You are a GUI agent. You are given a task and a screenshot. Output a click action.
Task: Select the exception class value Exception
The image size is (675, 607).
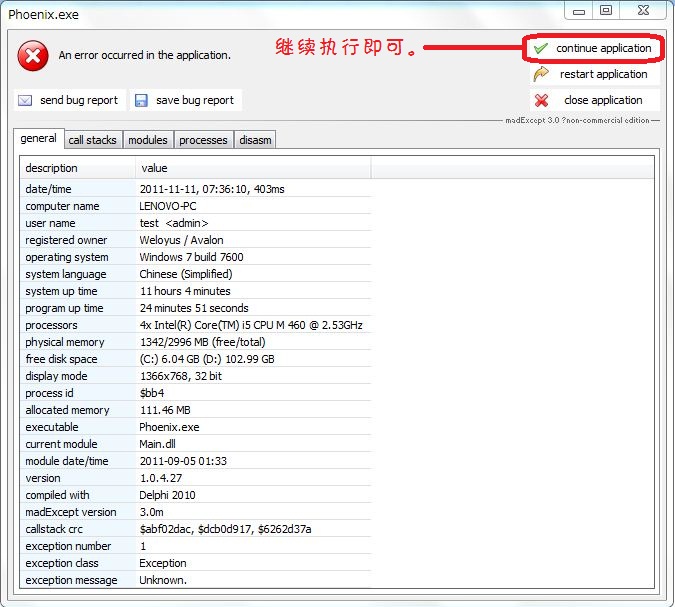click(x=163, y=563)
